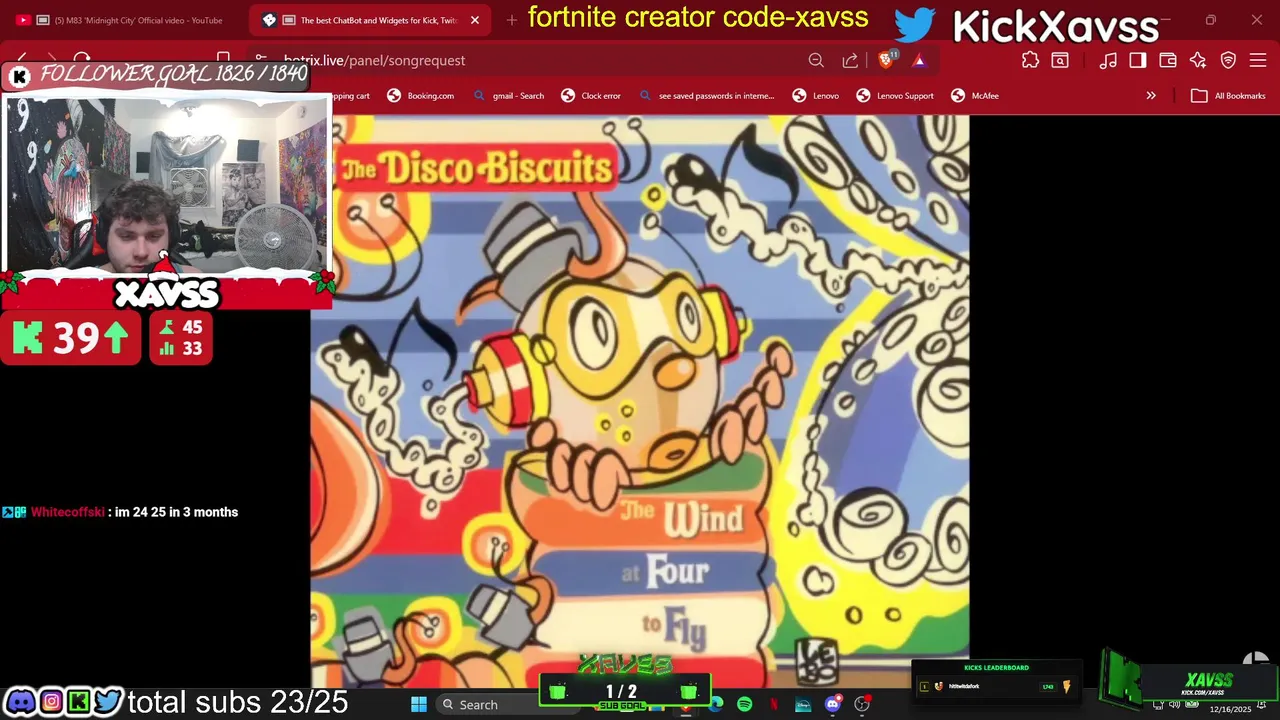This screenshot has width=1280, height=720.
Task: Open Spotify from the taskbar
Action: [x=745, y=704]
